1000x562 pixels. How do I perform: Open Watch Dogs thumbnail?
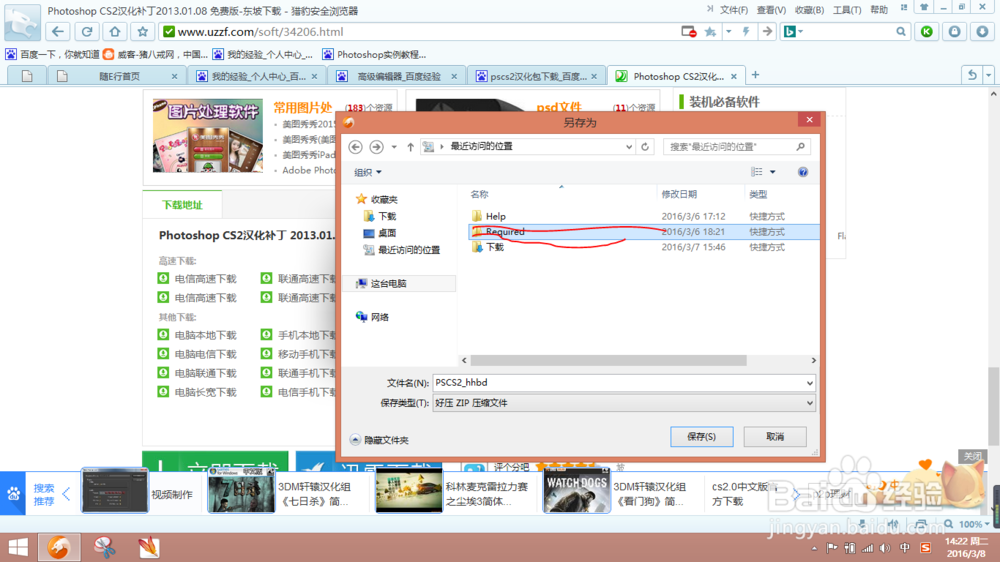tap(577, 491)
